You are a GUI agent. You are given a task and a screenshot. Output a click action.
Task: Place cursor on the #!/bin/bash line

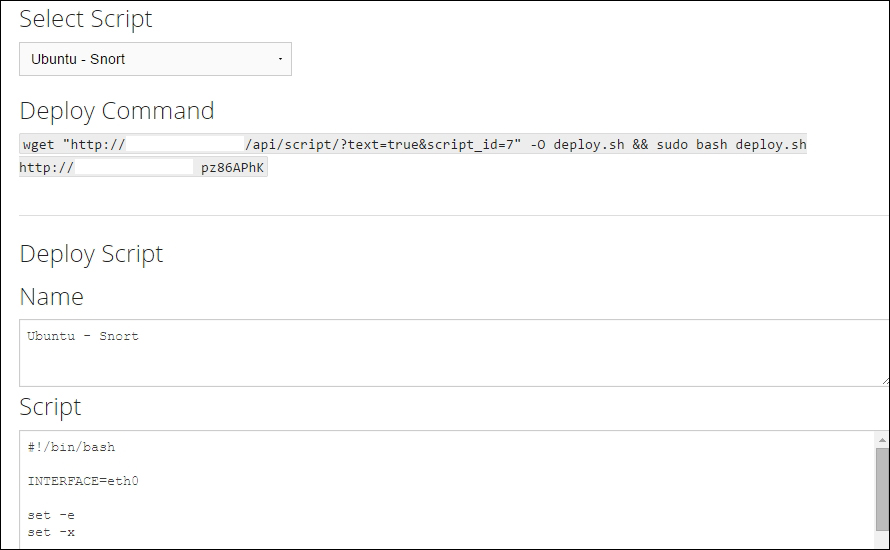coord(71,447)
